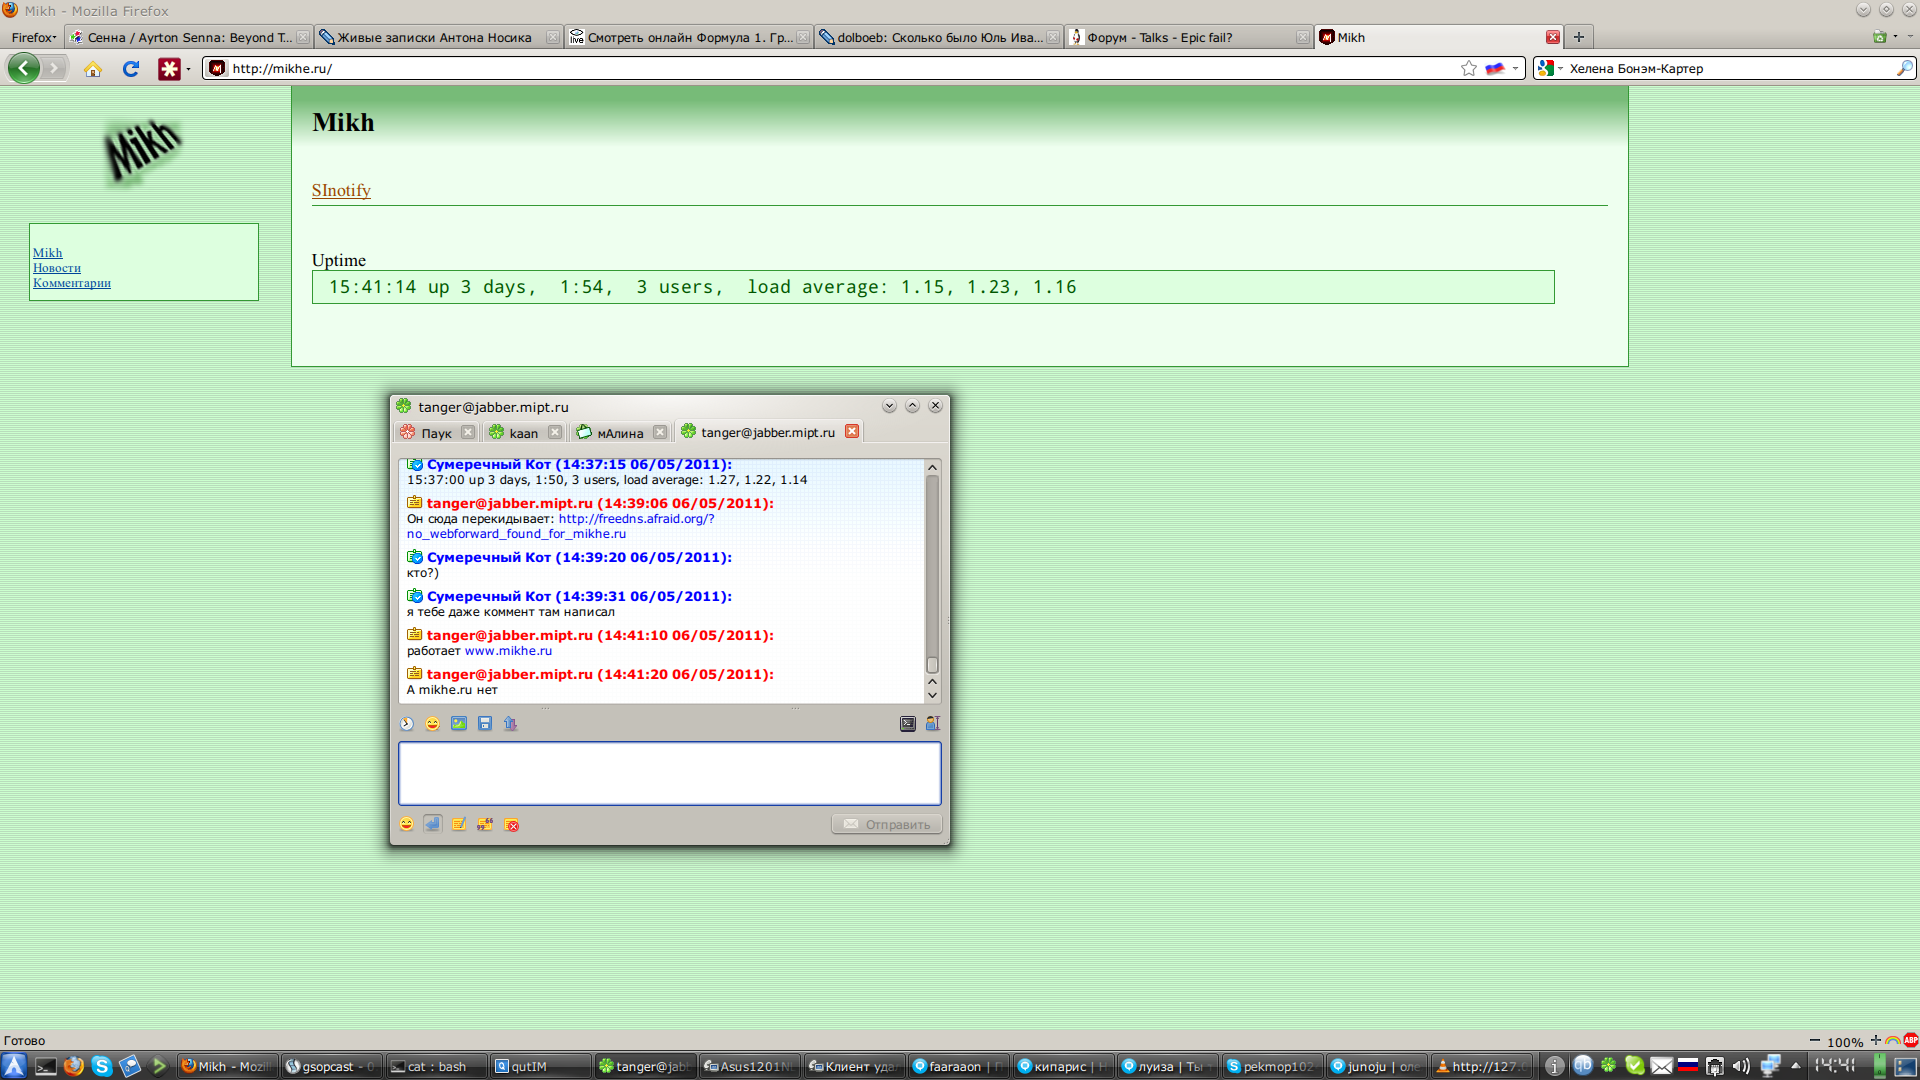Viewport: 1920px width, 1080px height.
Task: Switch to Форум - Talks browser tab
Action: click(x=1160, y=38)
